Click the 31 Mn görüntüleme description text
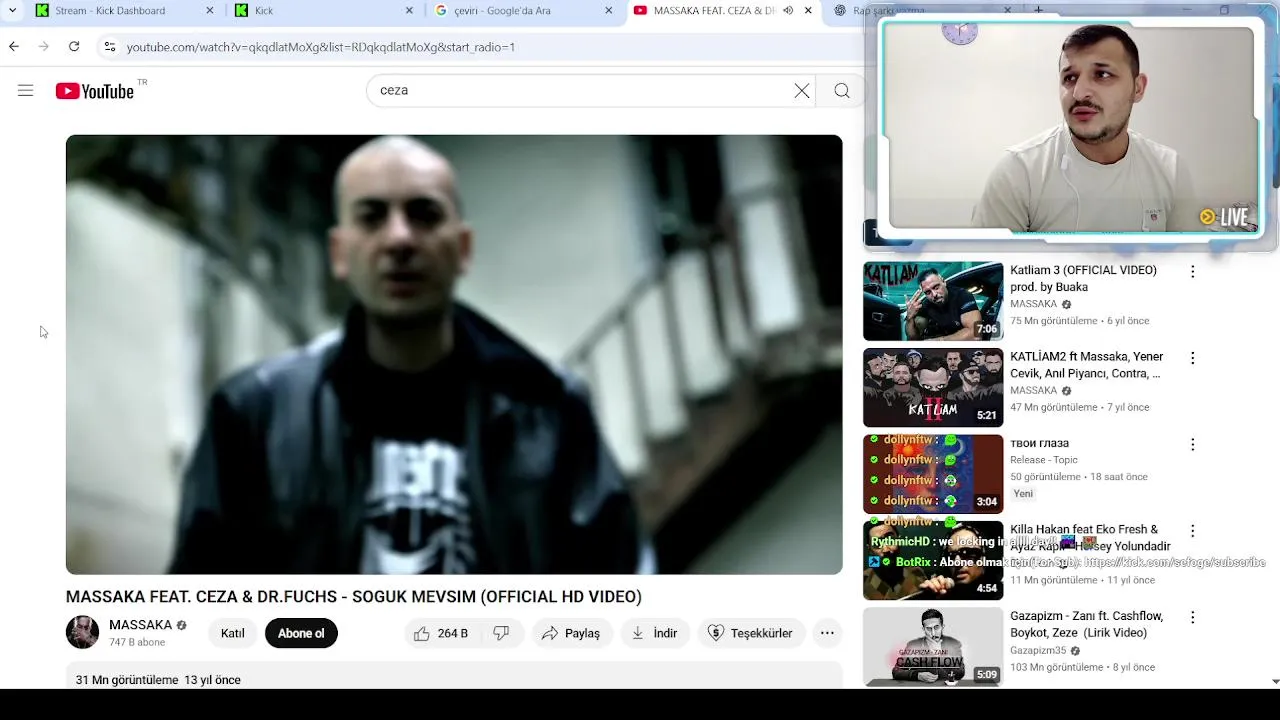Viewport: 1280px width, 720px height. 127,680
